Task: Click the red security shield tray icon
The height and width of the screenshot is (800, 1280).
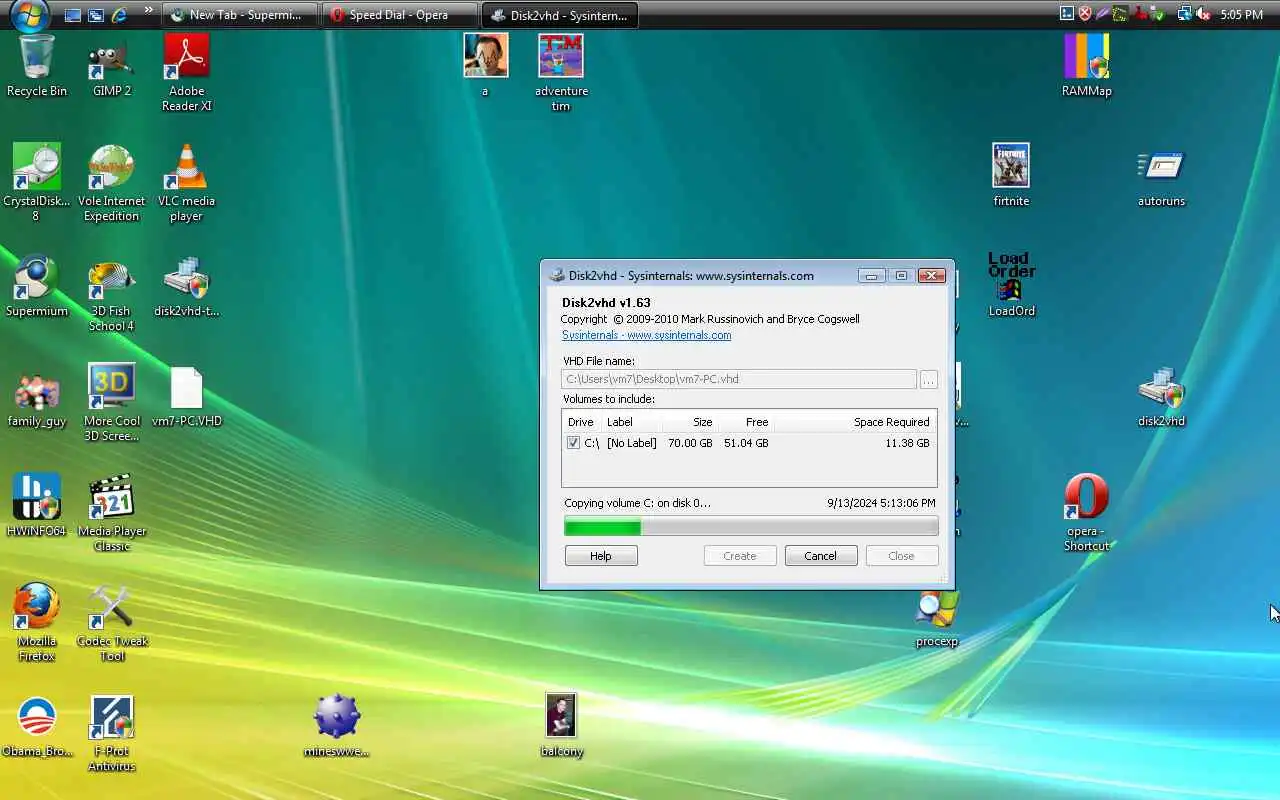Action: [x=1085, y=14]
